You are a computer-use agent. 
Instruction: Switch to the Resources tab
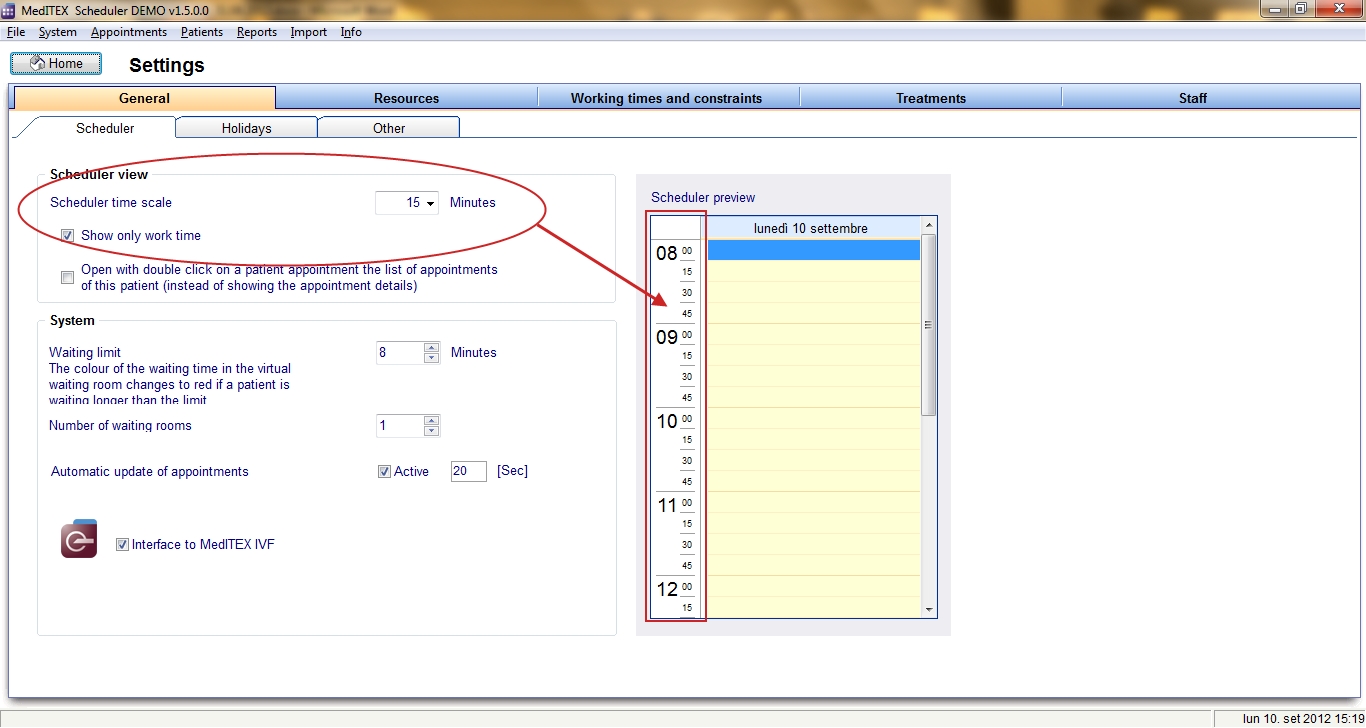point(407,98)
